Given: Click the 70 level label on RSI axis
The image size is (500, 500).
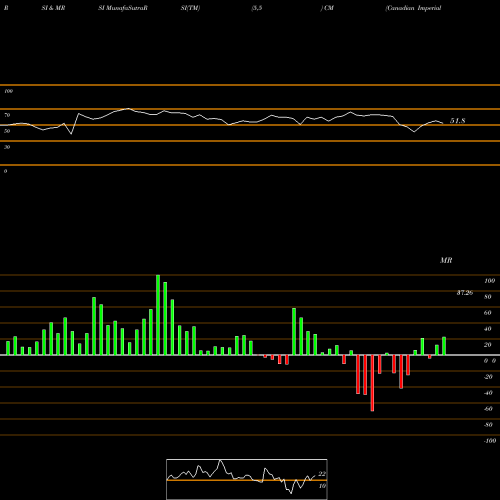Looking at the screenshot, I should [x=7, y=115].
